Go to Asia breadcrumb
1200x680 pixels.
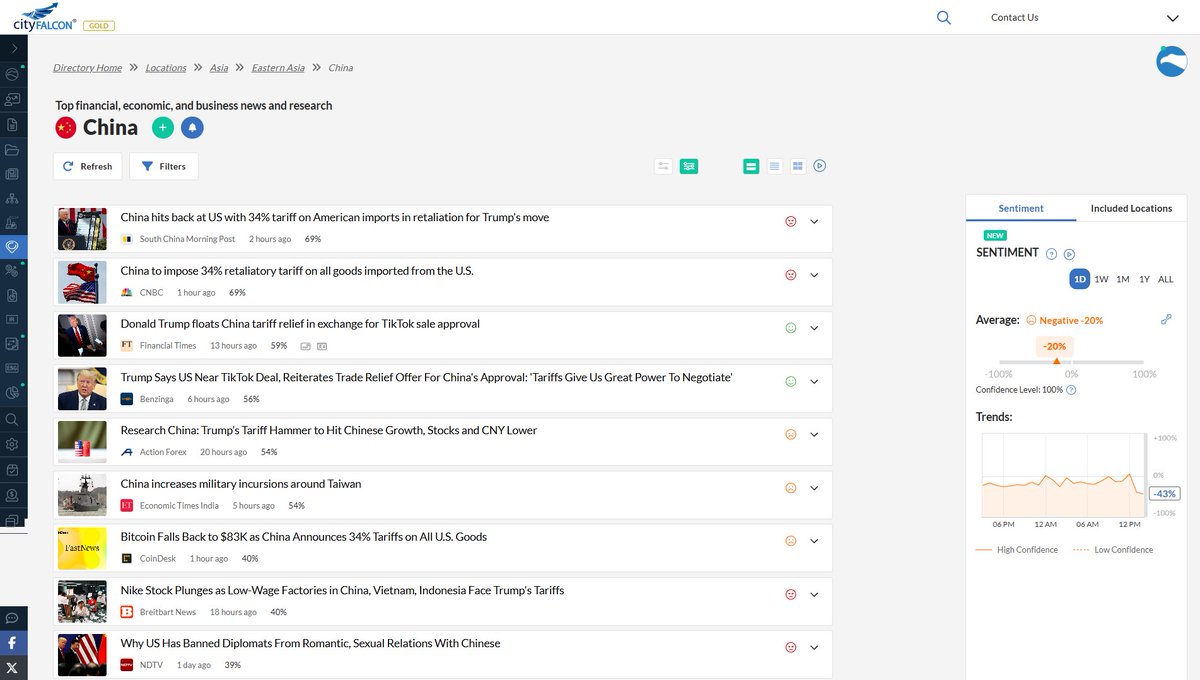point(219,68)
